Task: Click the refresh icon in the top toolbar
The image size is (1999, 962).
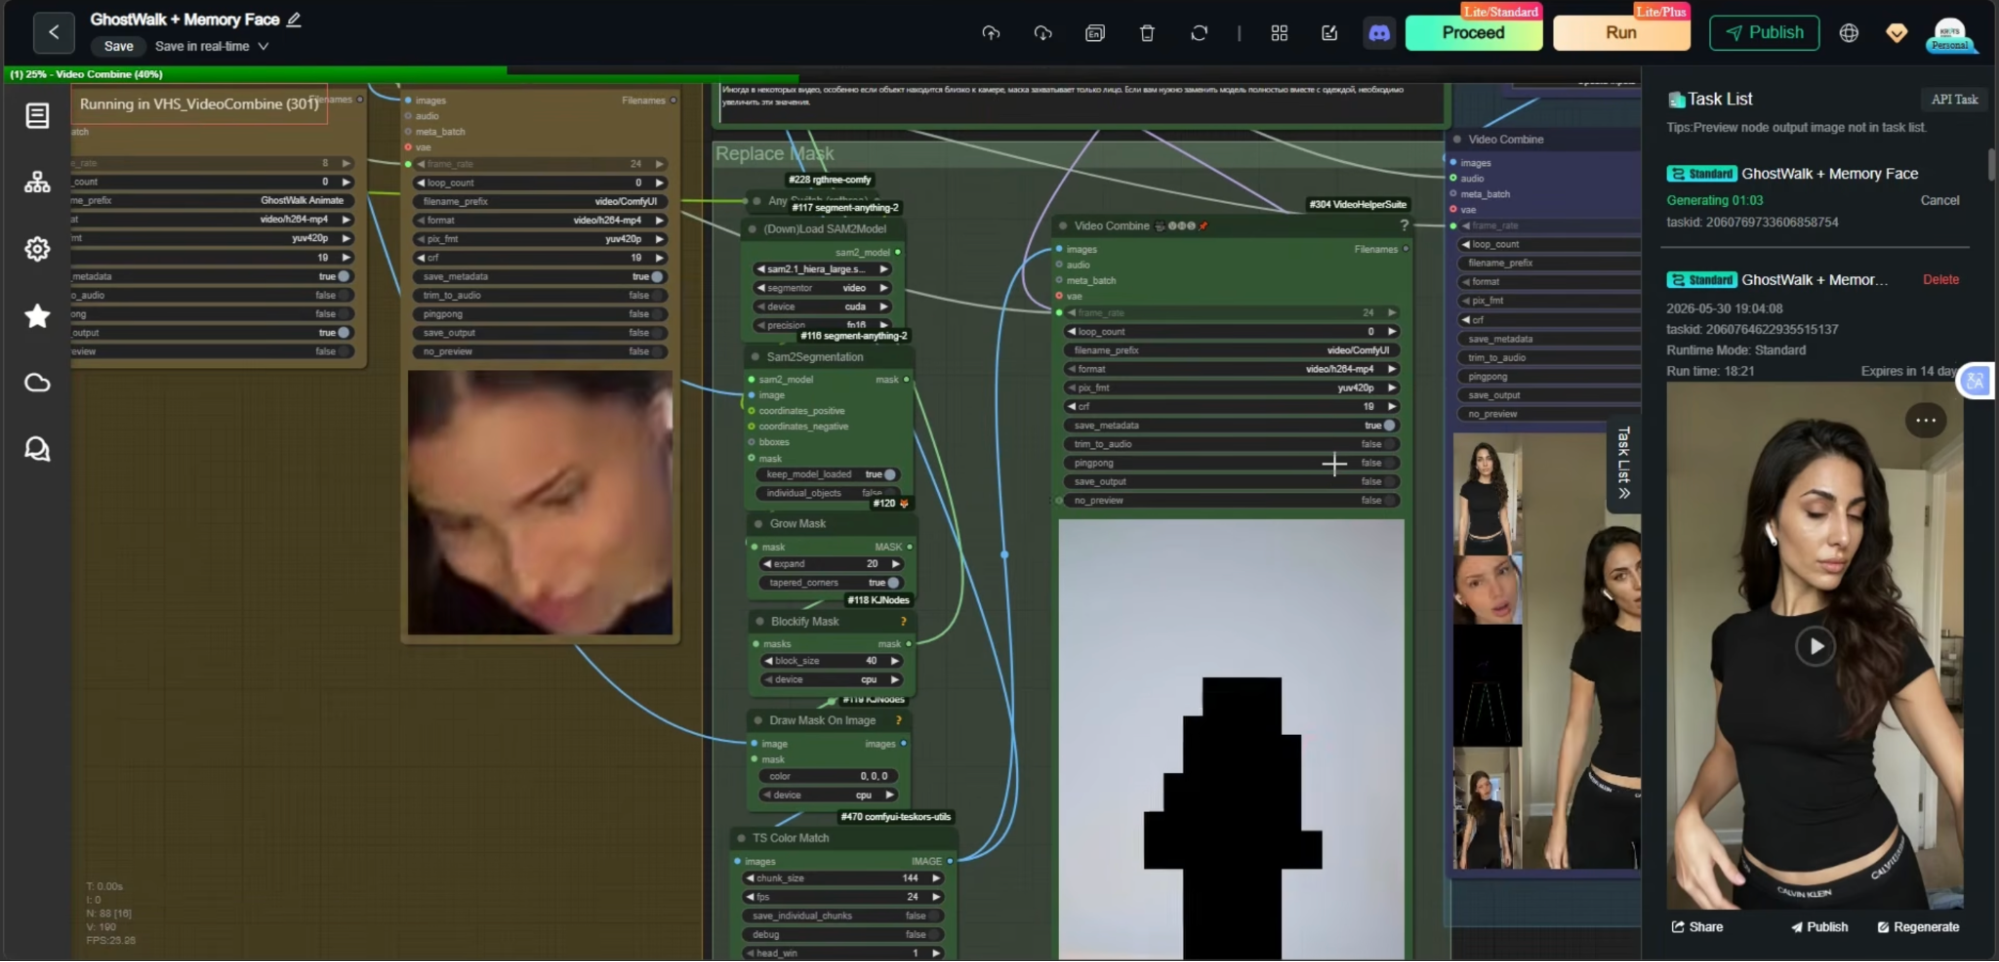Action: click(x=1199, y=33)
